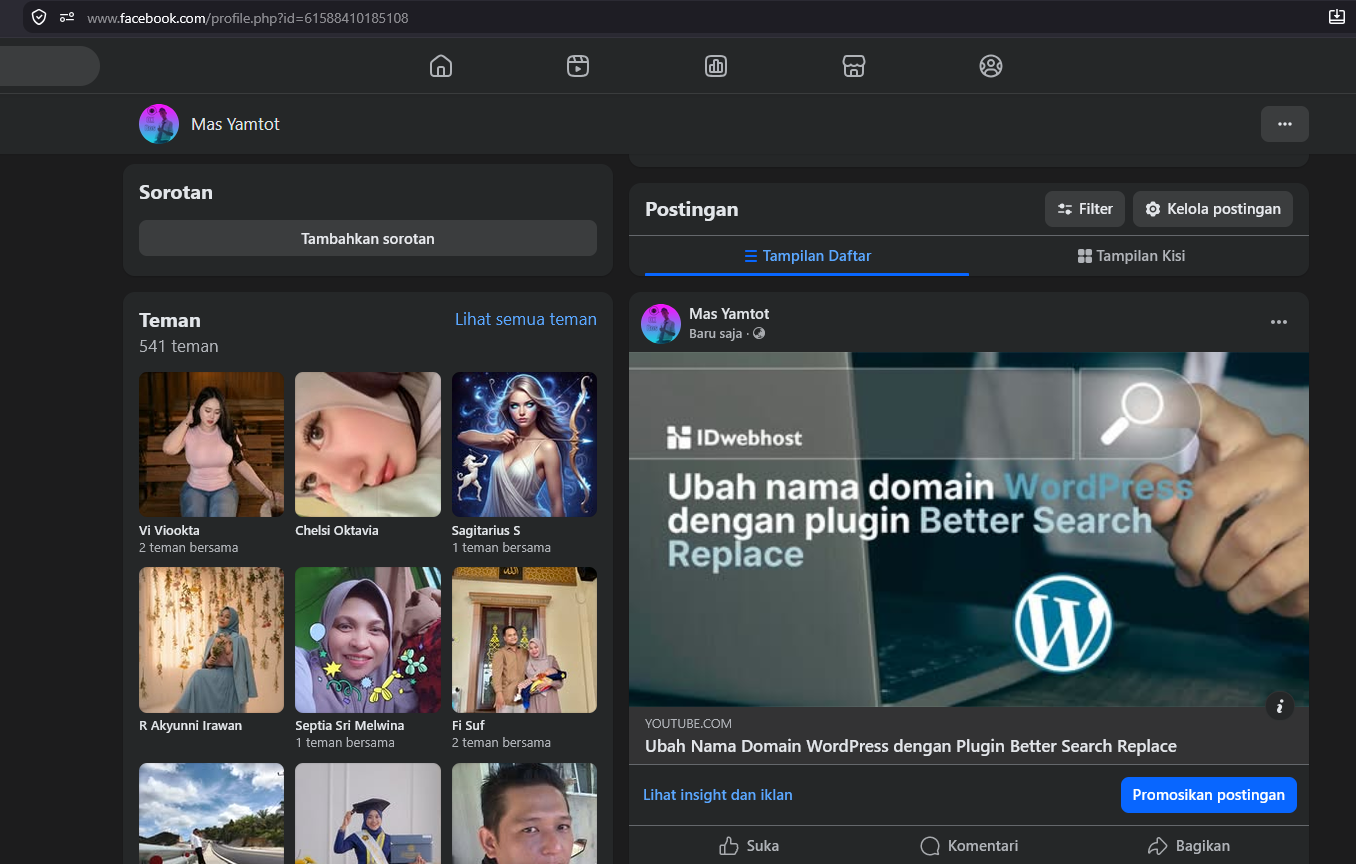Click "1 teman bersama" under Sagitarius S

point(501,548)
